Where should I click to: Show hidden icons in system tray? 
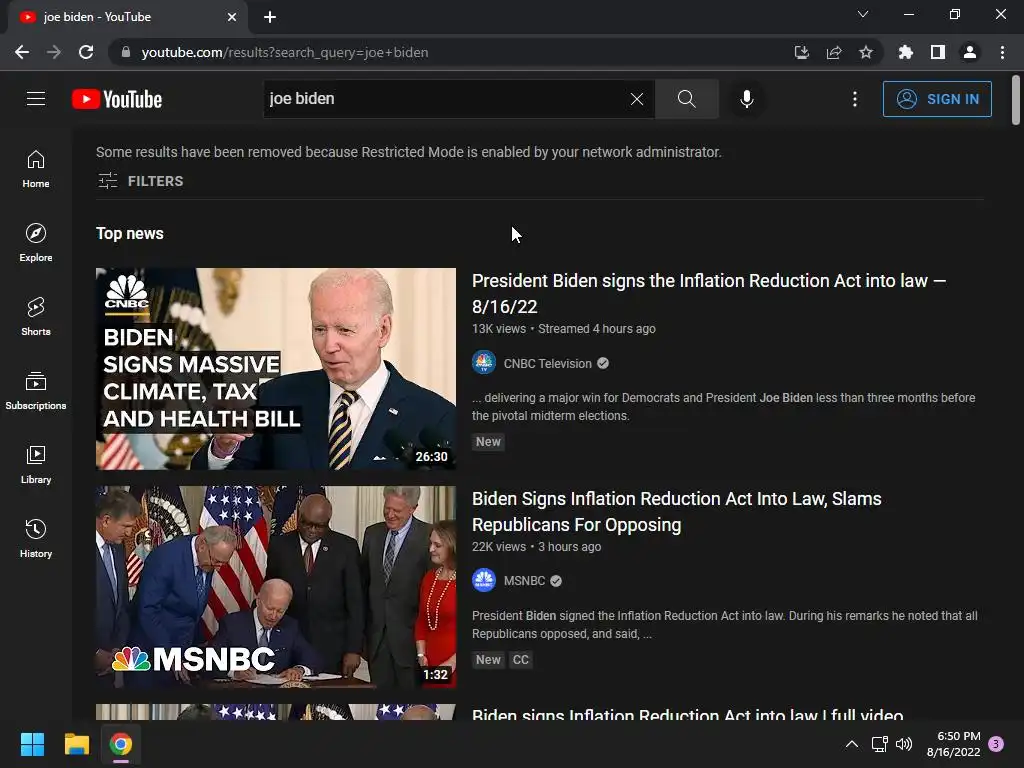(x=852, y=744)
